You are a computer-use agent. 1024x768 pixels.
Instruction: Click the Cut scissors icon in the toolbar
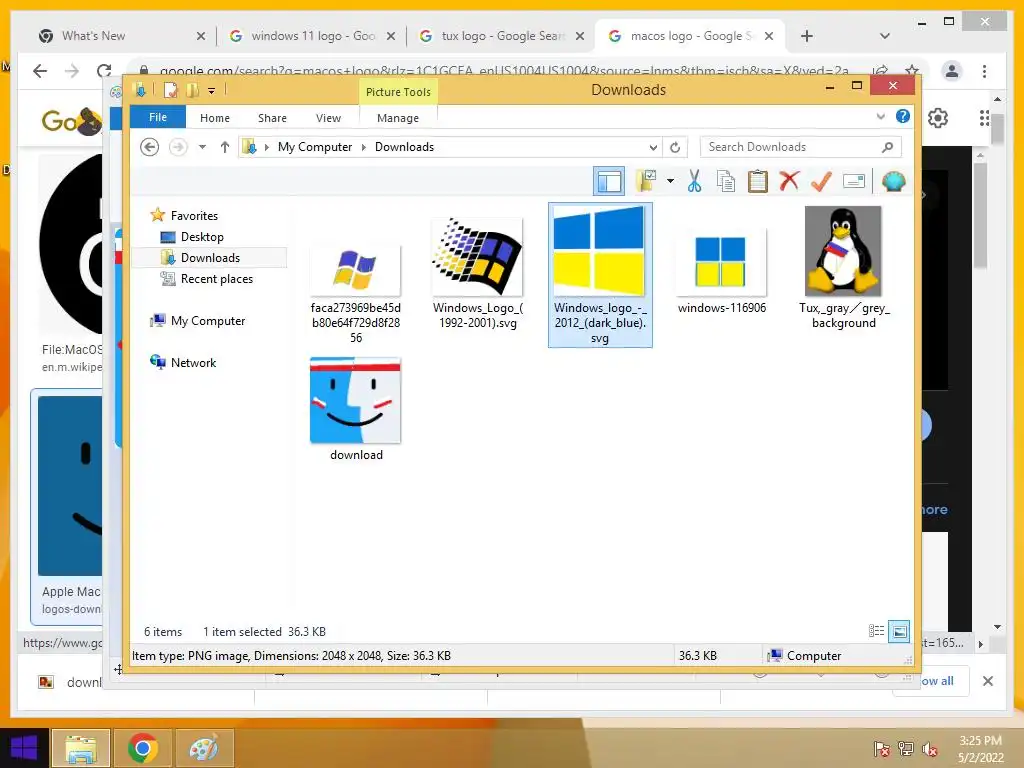pyautogui.click(x=694, y=182)
